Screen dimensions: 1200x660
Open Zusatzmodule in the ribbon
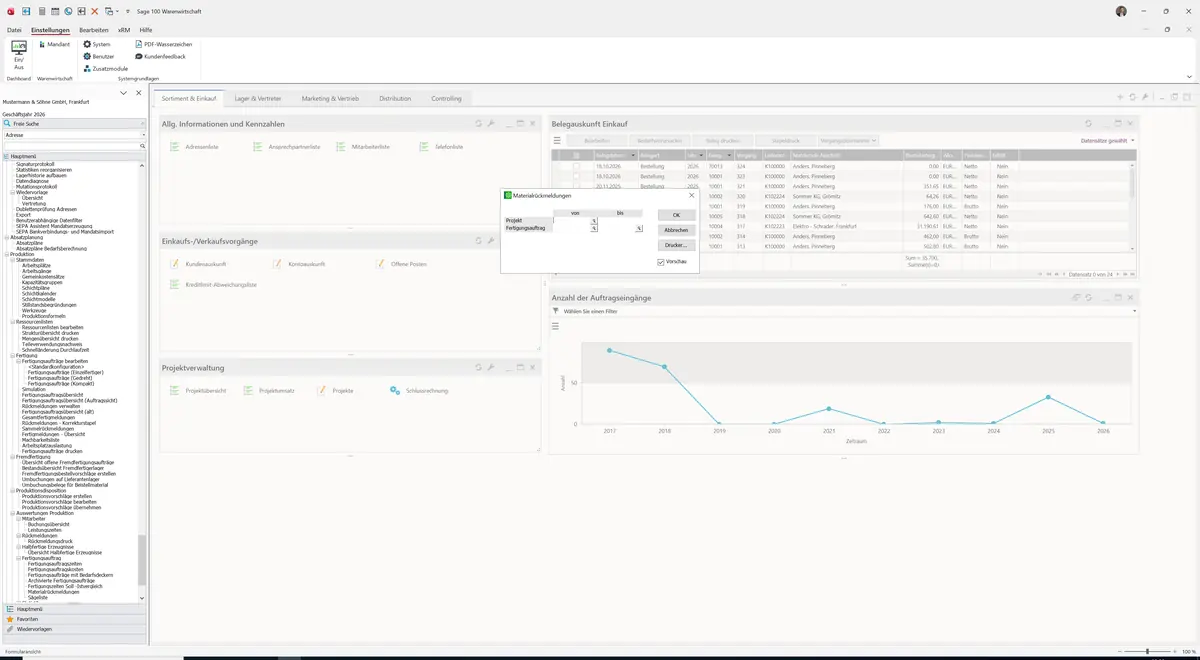pyautogui.click(x=106, y=69)
